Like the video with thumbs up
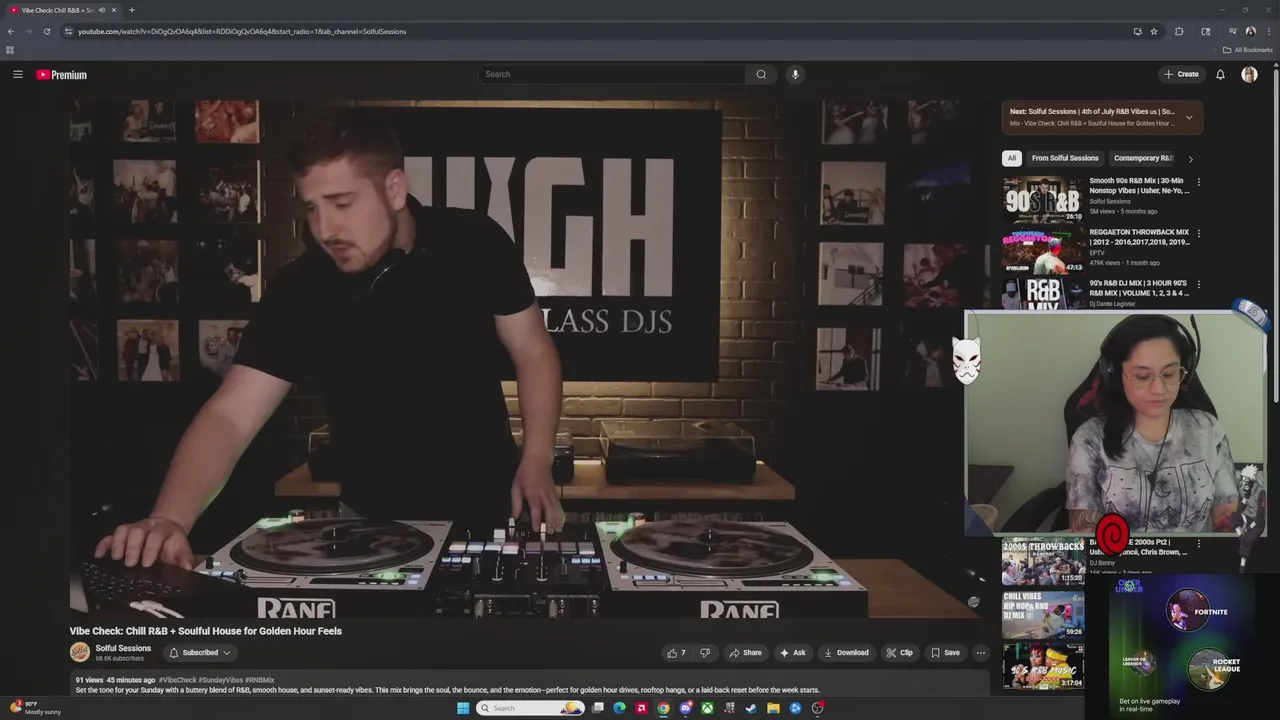Image resolution: width=1280 pixels, height=720 pixels. coord(677,653)
